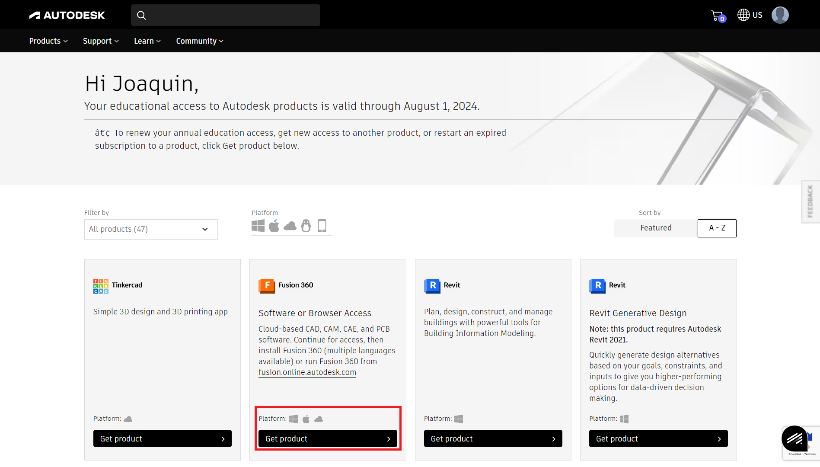Click the Tinkercad cloud platform icon
The image size is (820, 467).
pyautogui.click(x=128, y=419)
